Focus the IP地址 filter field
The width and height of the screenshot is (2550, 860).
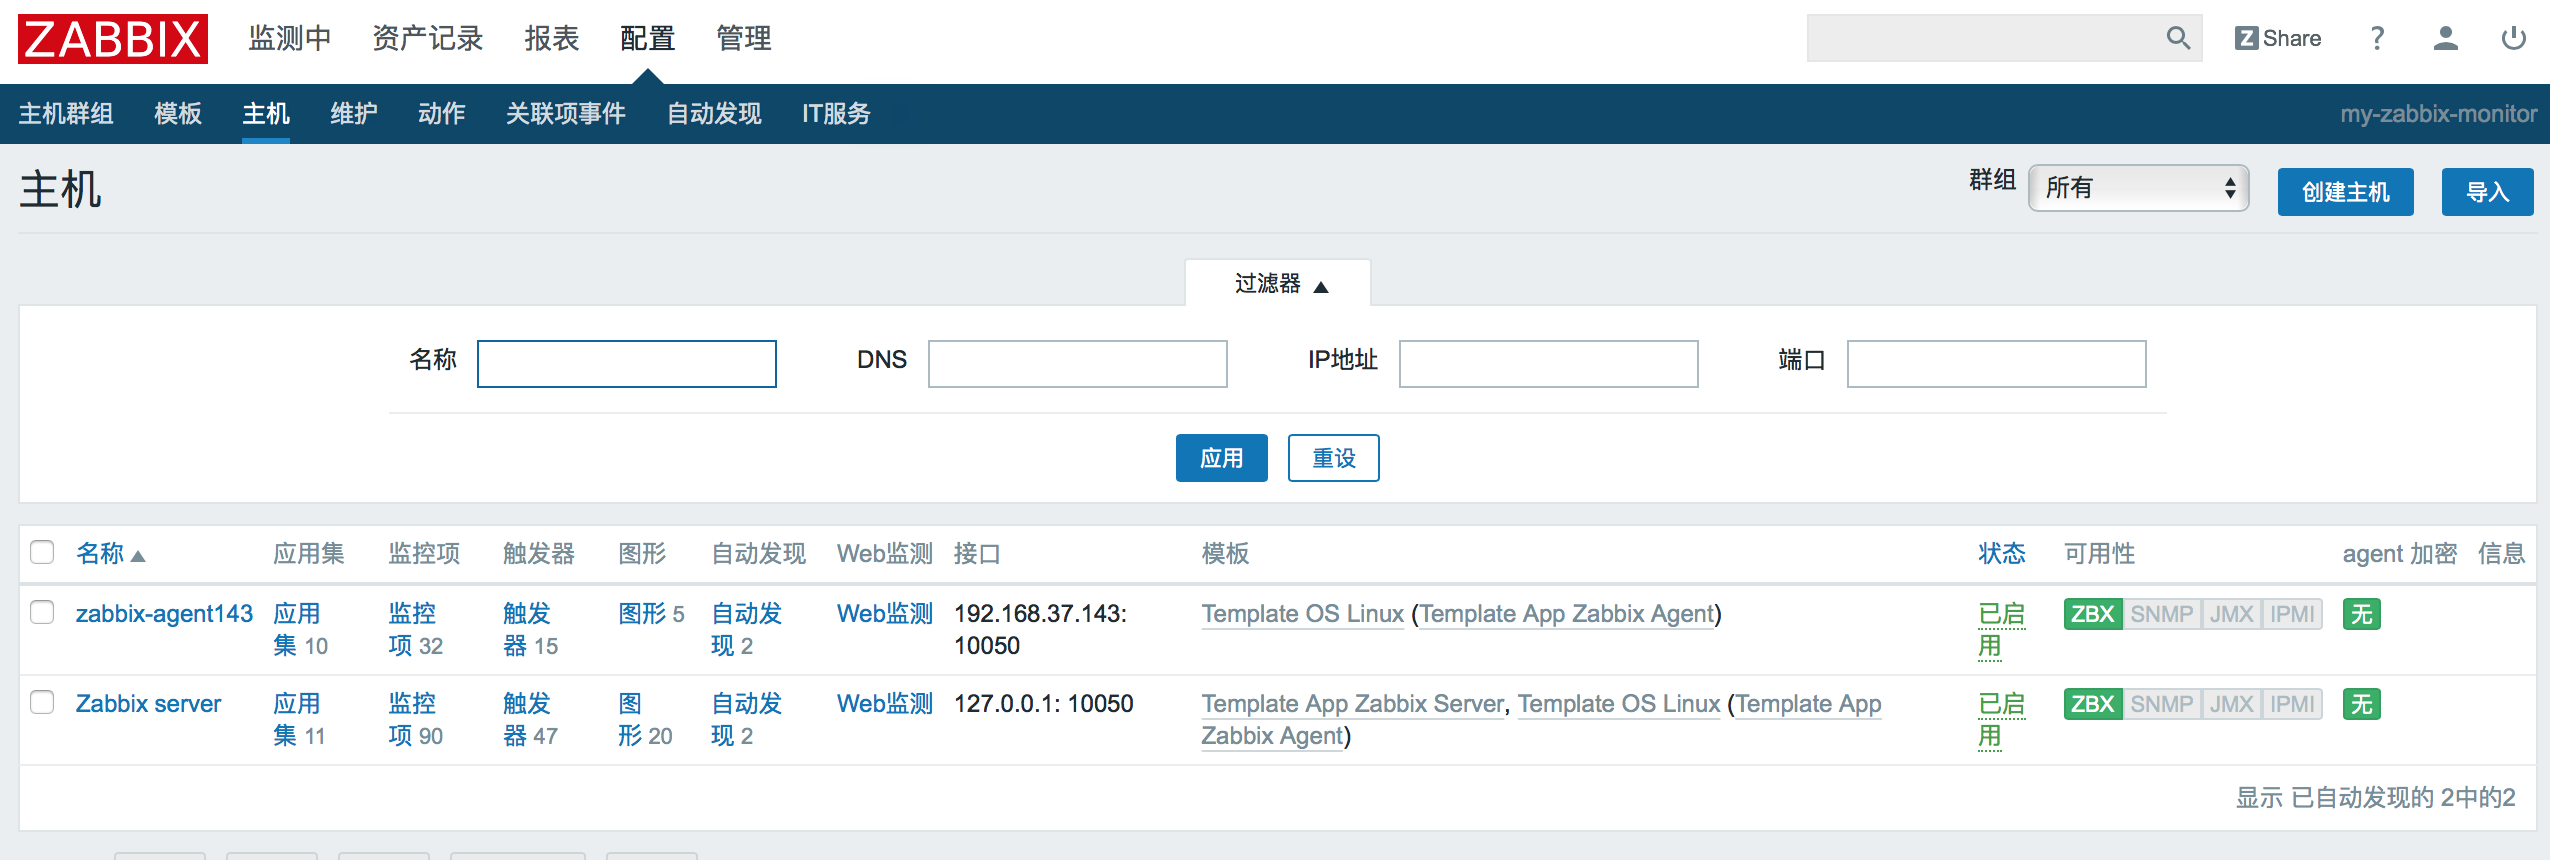click(x=1548, y=364)
